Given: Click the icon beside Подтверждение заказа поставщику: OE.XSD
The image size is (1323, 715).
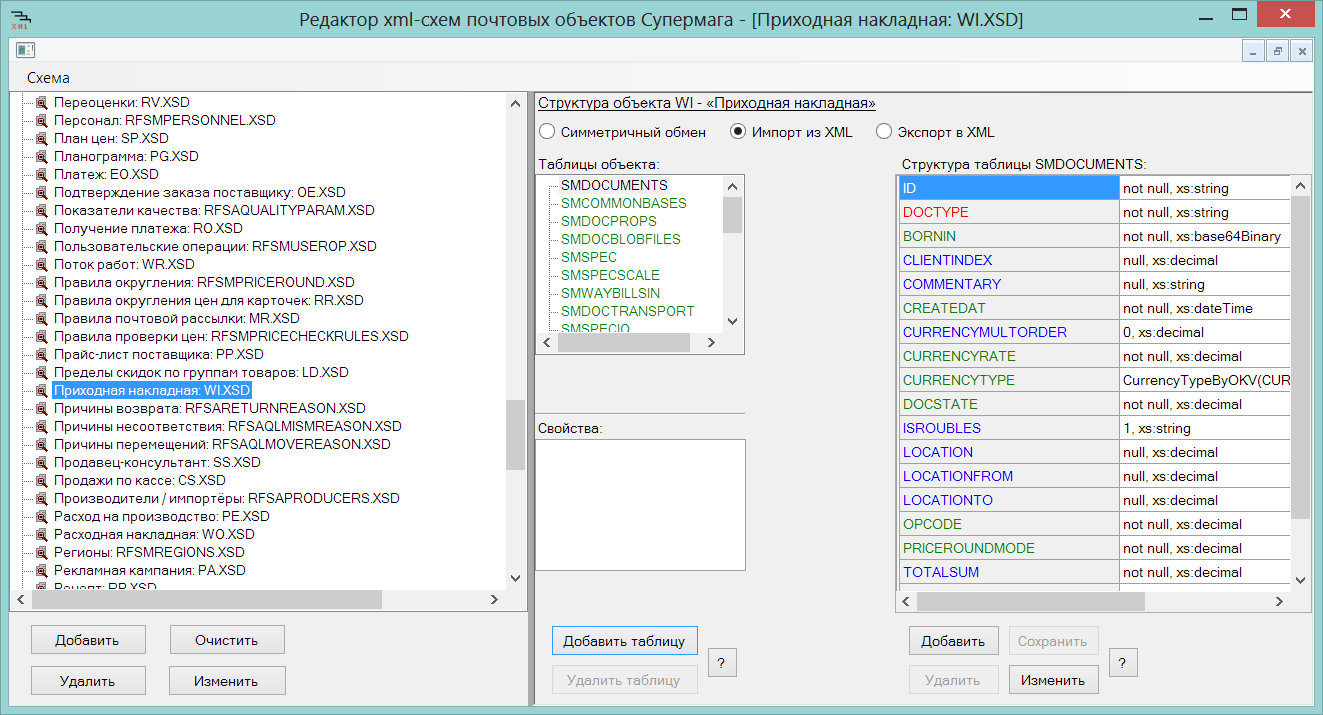Looking at the screenshot, I should [42, 192].
